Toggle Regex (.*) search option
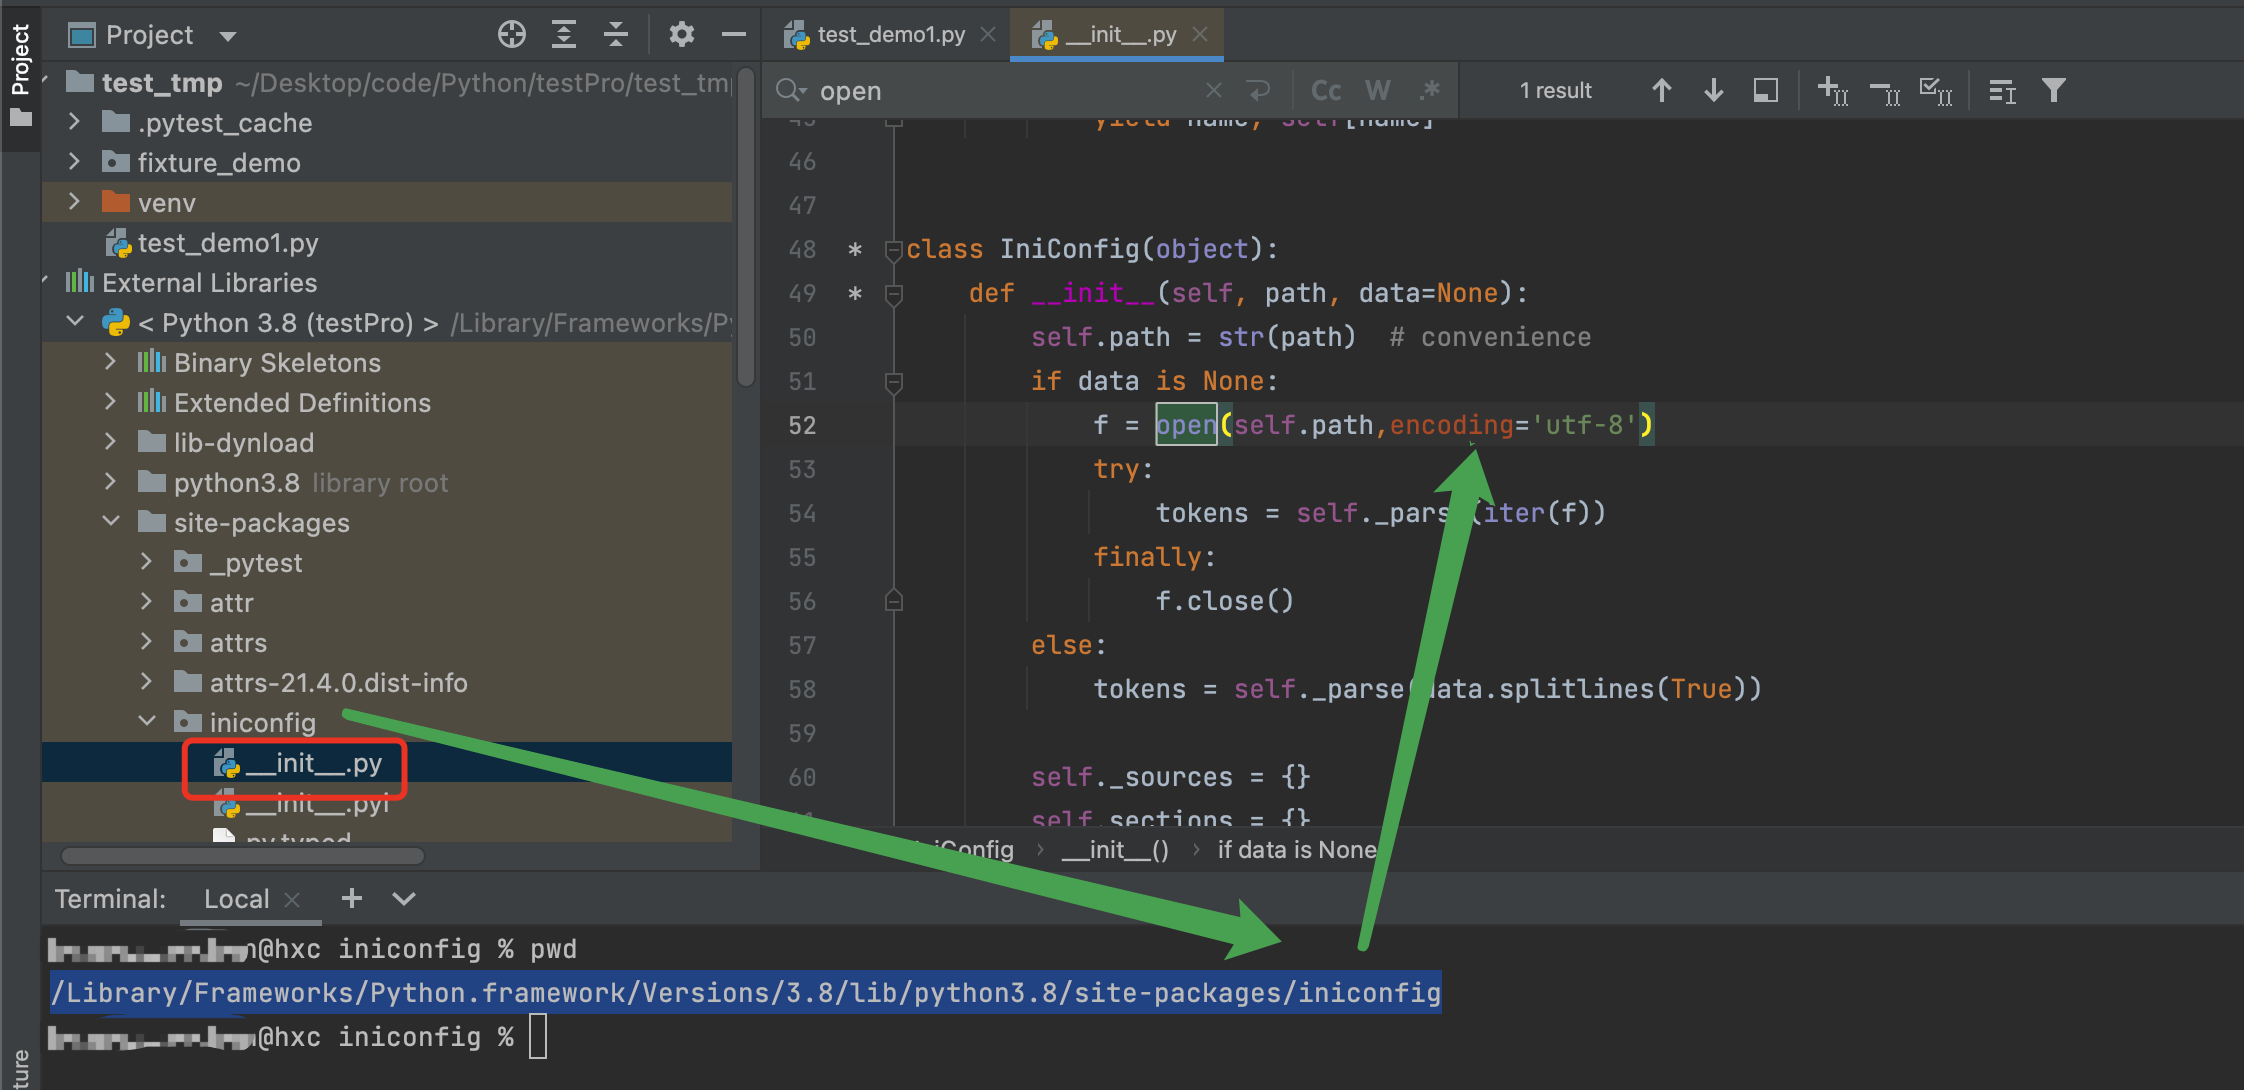The image size is (2244, 1090). pyautogui.click(x=1430, y=91)
